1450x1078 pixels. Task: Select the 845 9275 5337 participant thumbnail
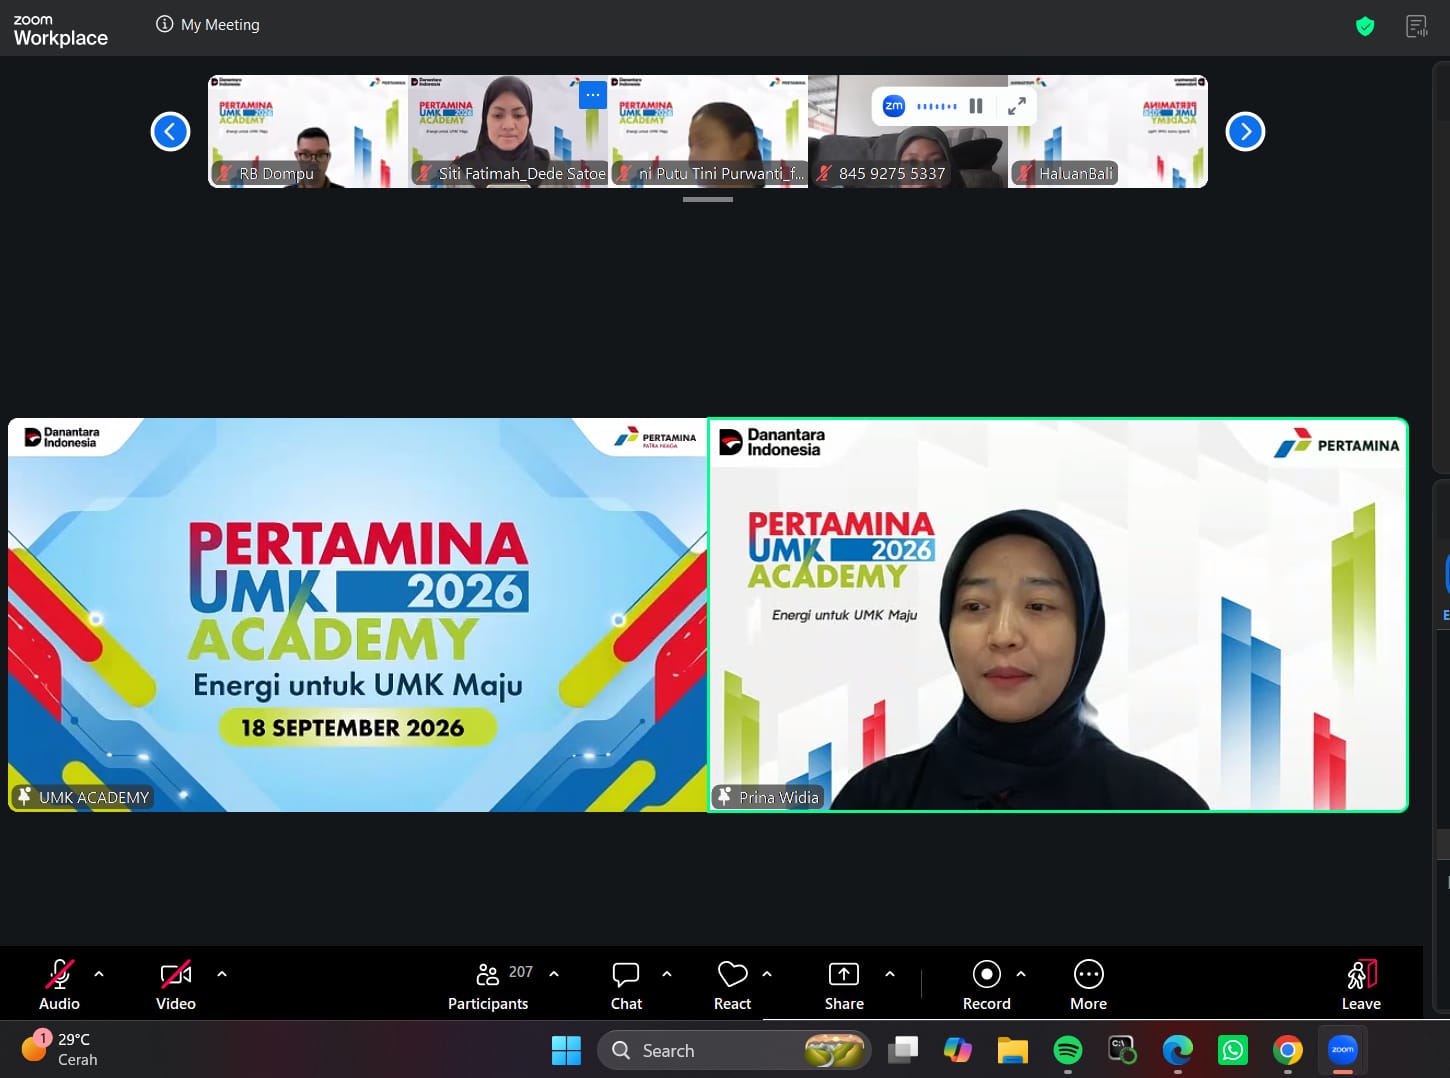coord(908,131)
